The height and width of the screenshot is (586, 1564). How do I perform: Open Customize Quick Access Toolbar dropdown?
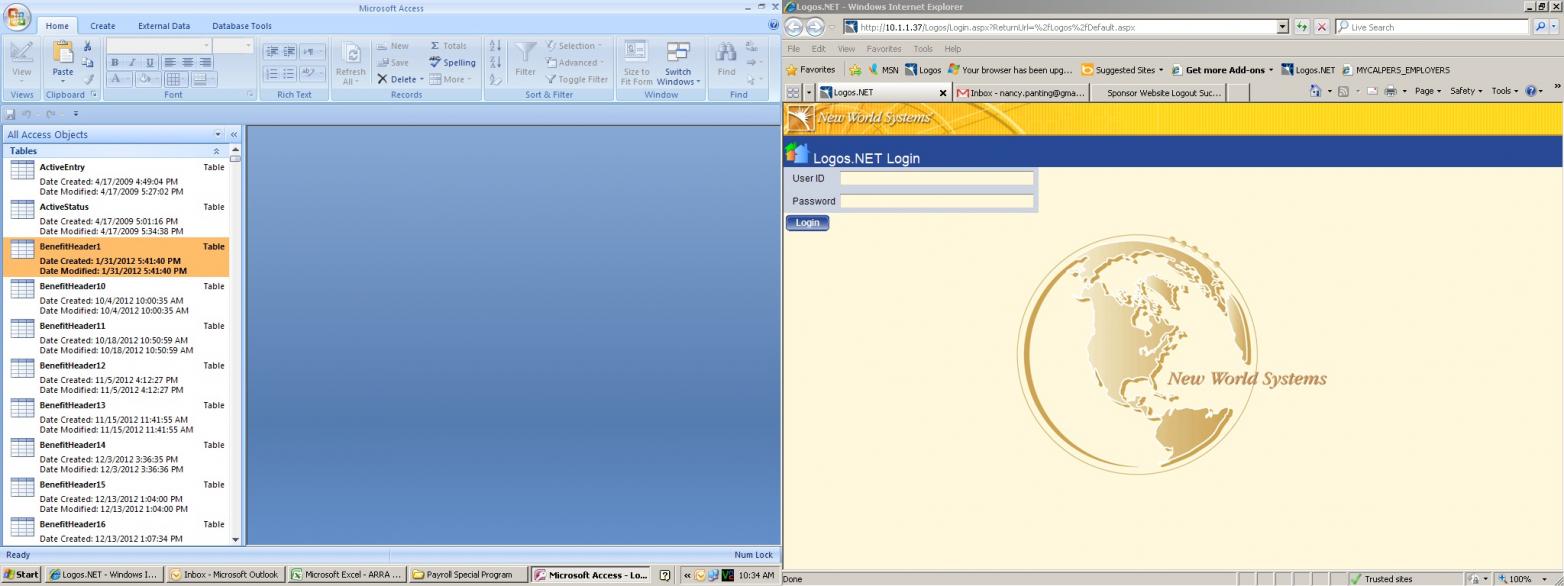click(x=75, y=114)
